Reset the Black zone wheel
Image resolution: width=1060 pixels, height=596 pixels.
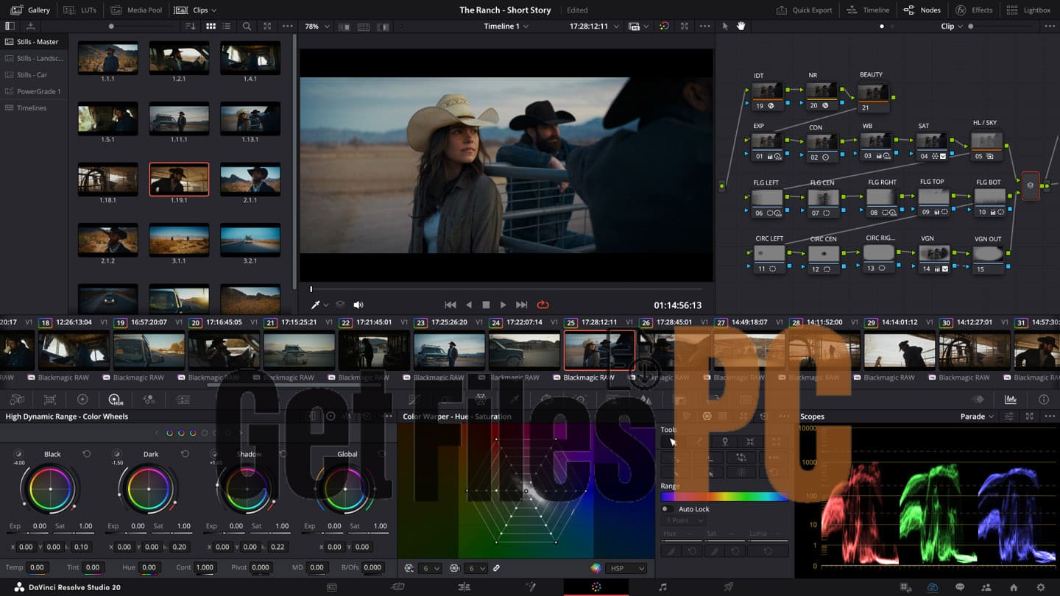87,454
